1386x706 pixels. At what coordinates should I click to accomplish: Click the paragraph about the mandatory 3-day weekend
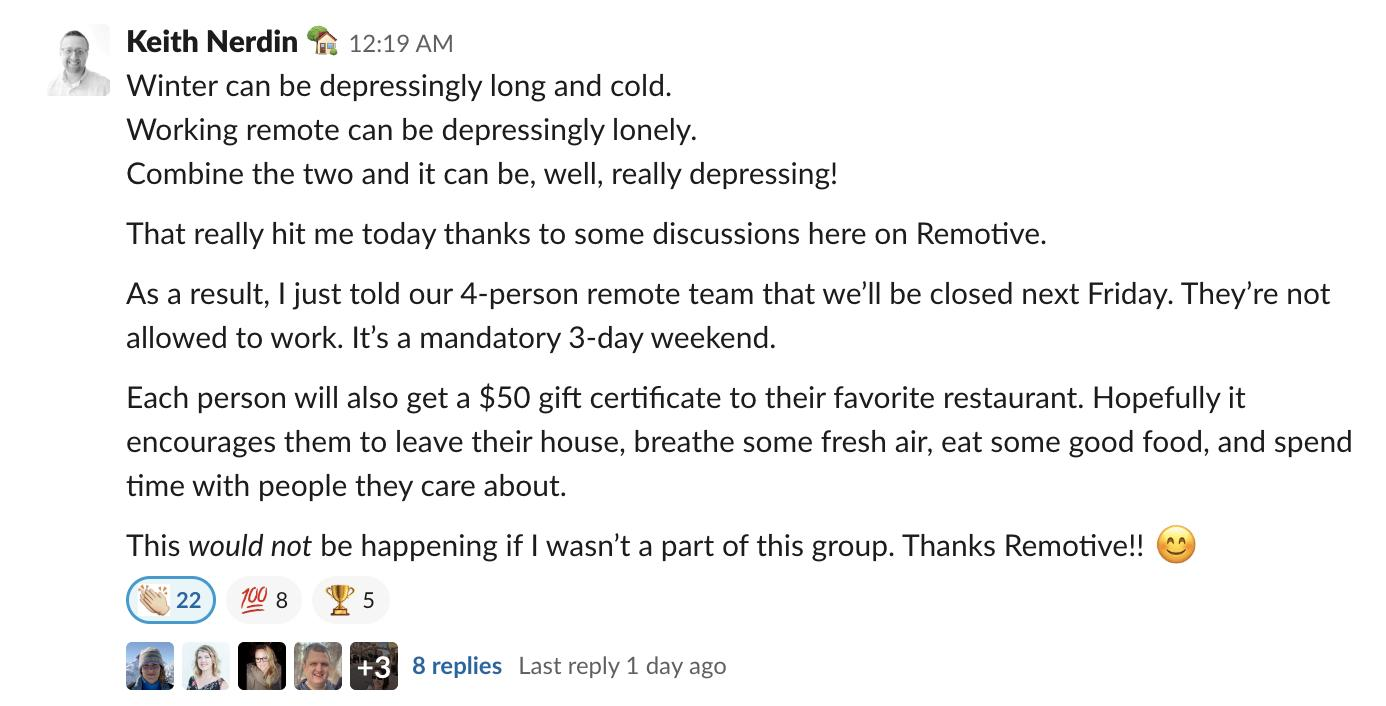pyautogui.click(x=728, y=316)
